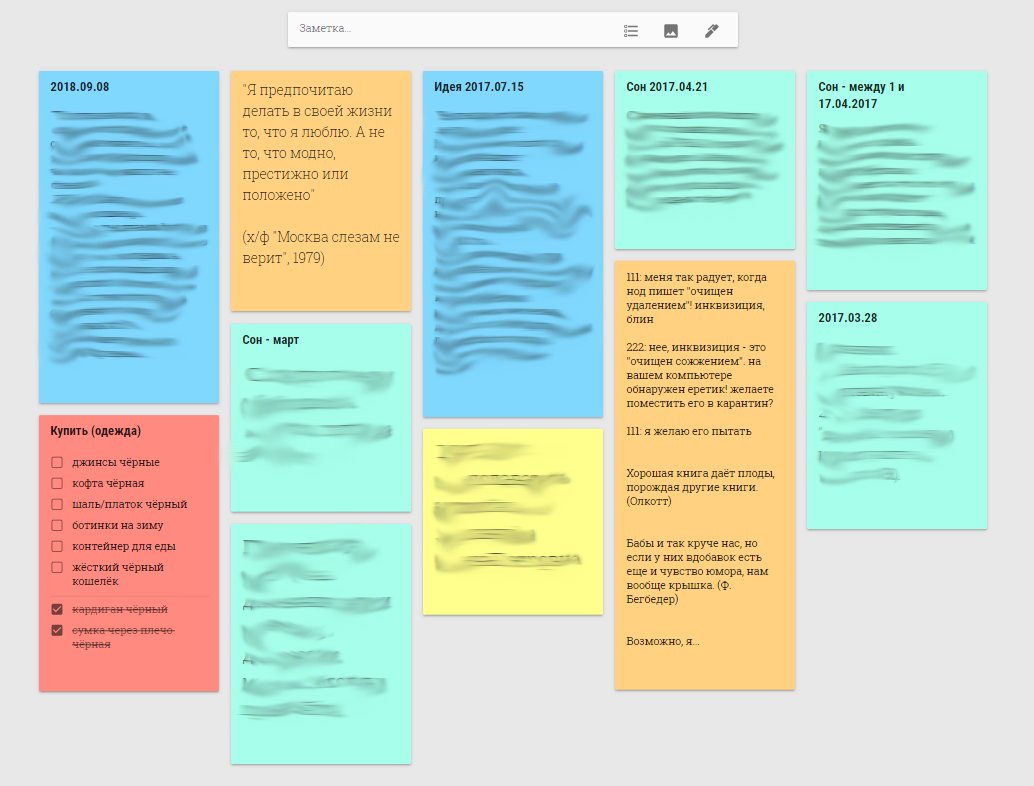Create a new note with image
The image size is (1034, 786).
click(x=671, y=30)
